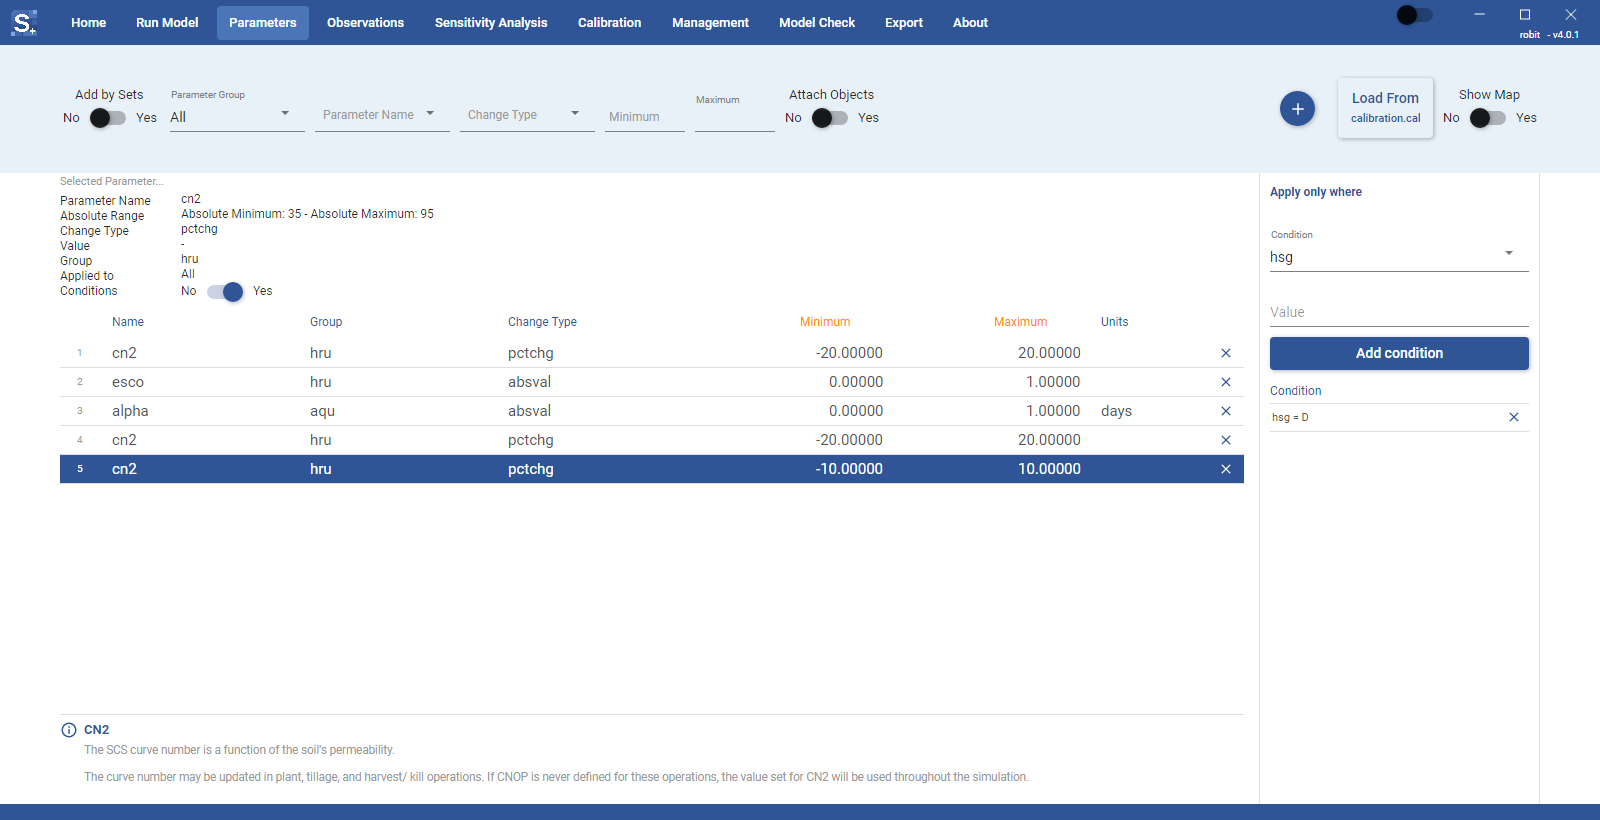The image size is (1600, 820).
Task: Click the Minimum input field
Action: [644, 117]
